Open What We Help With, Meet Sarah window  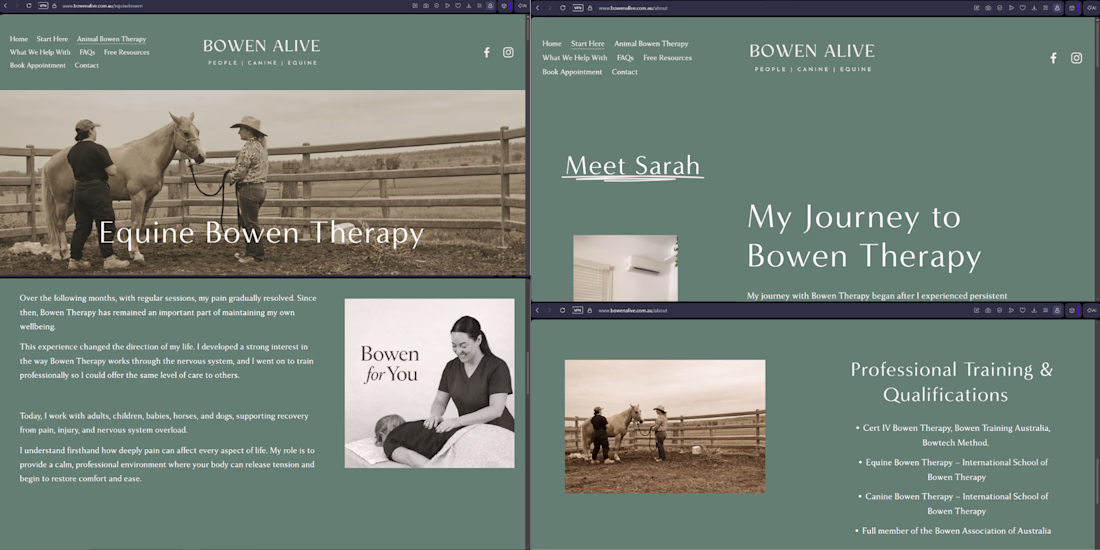click(x=575, y=58)
